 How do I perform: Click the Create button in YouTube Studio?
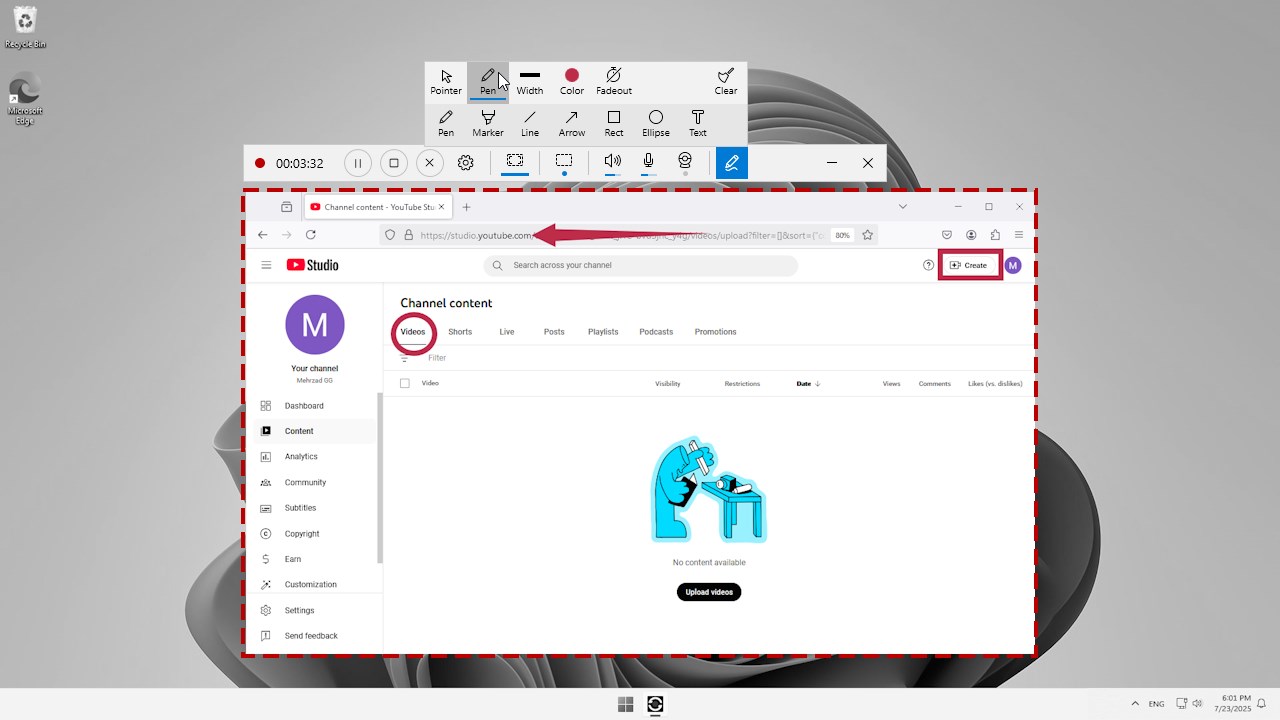pyautogui.click(x=969, y=265)
